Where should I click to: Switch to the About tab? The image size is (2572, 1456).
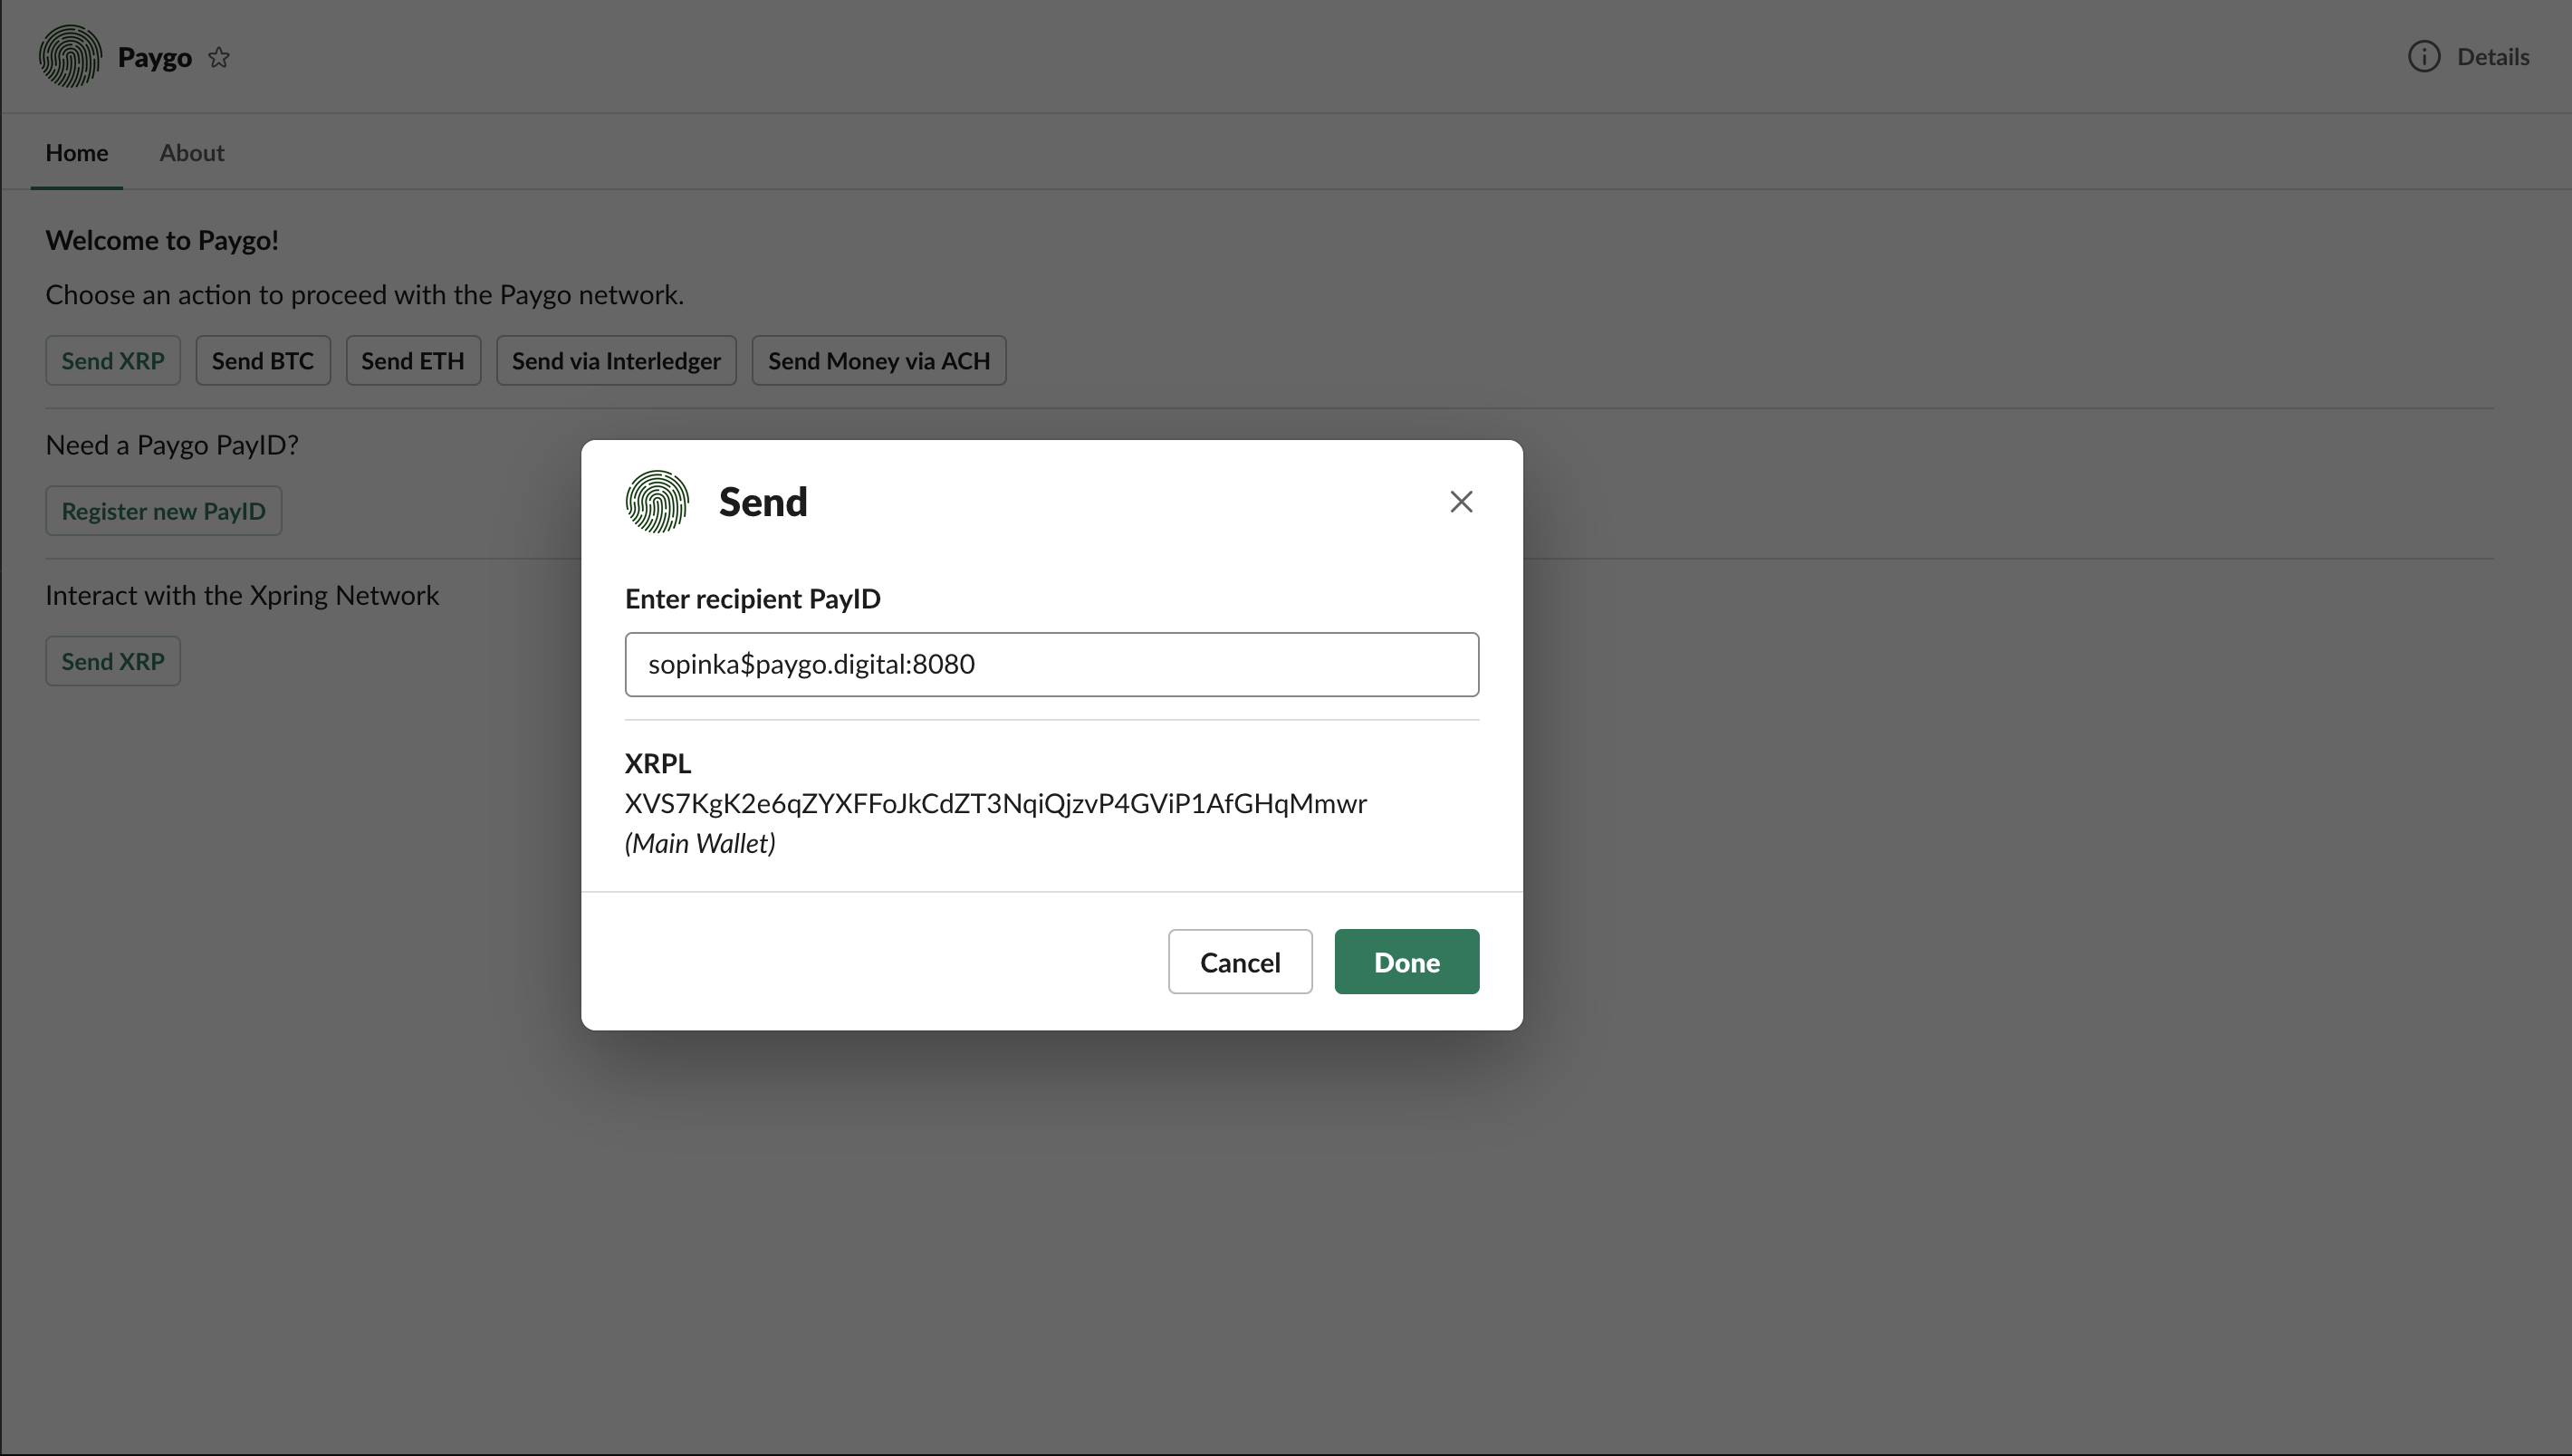[x=191, y=153]
